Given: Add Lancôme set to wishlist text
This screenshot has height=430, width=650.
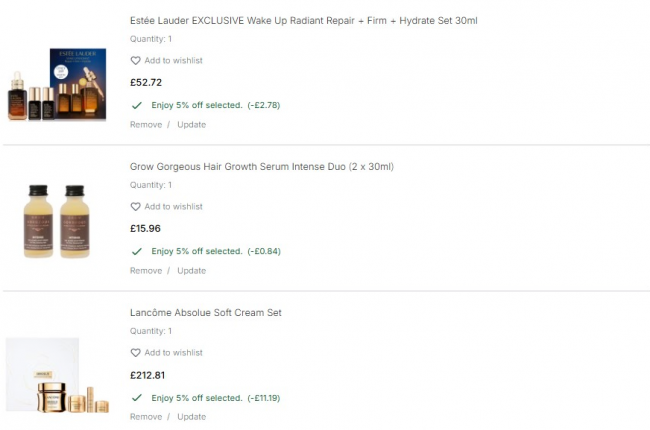Looking at the screenshot, I should coord(173,353).
